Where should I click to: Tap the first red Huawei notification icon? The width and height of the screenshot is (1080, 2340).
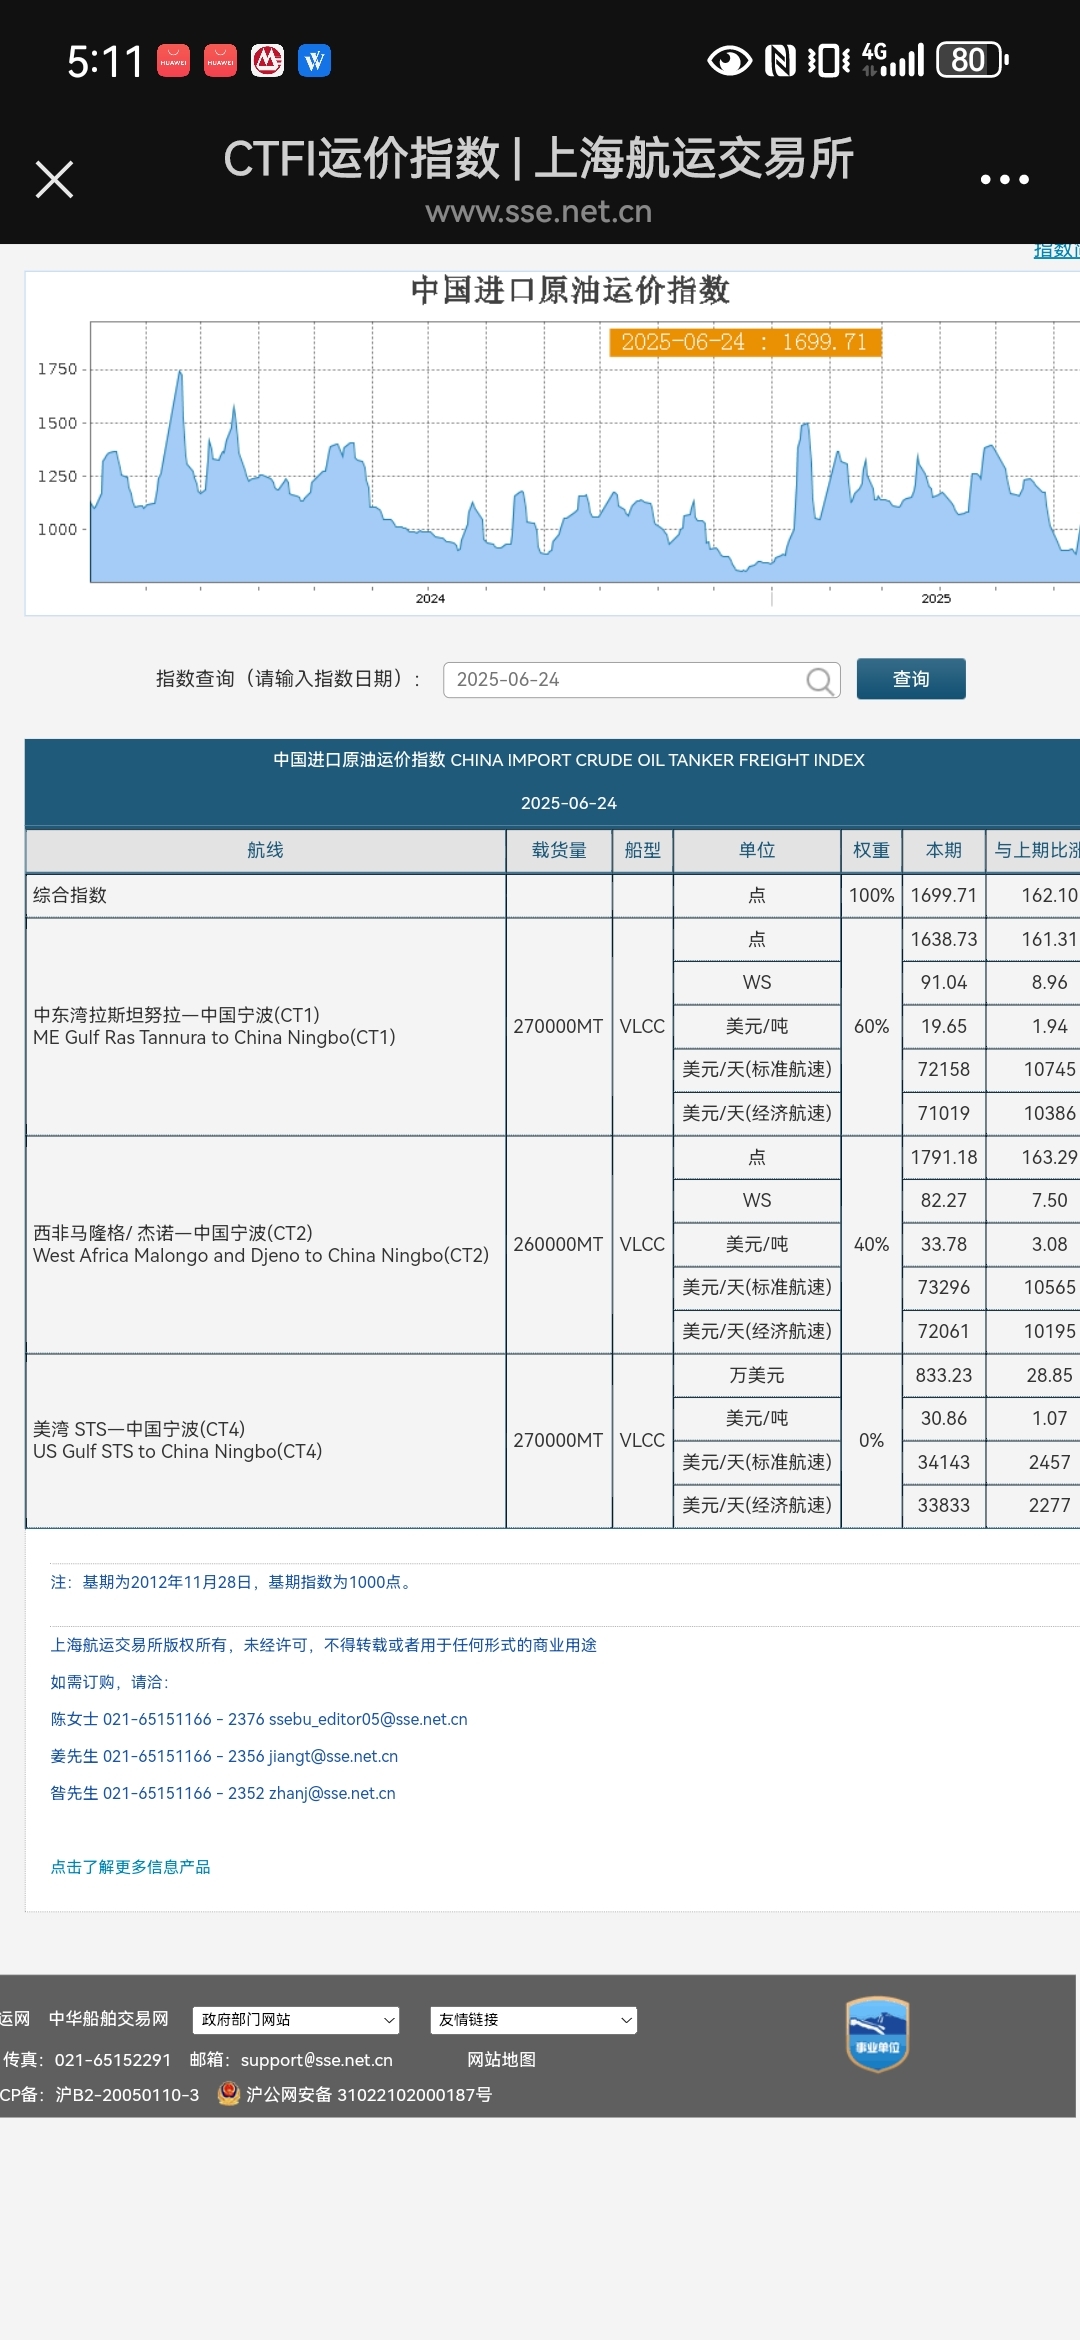pos(174,61)
